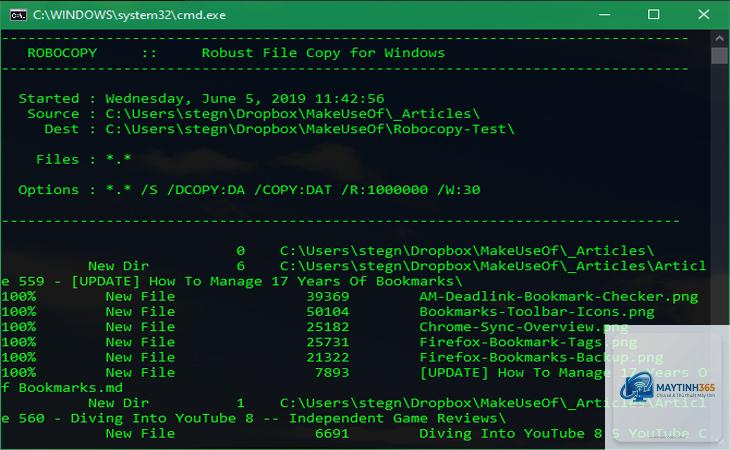The width and height of the screenshot is (730, 450).
Task: Maximize the cmd.exe window
Action: 654,15
